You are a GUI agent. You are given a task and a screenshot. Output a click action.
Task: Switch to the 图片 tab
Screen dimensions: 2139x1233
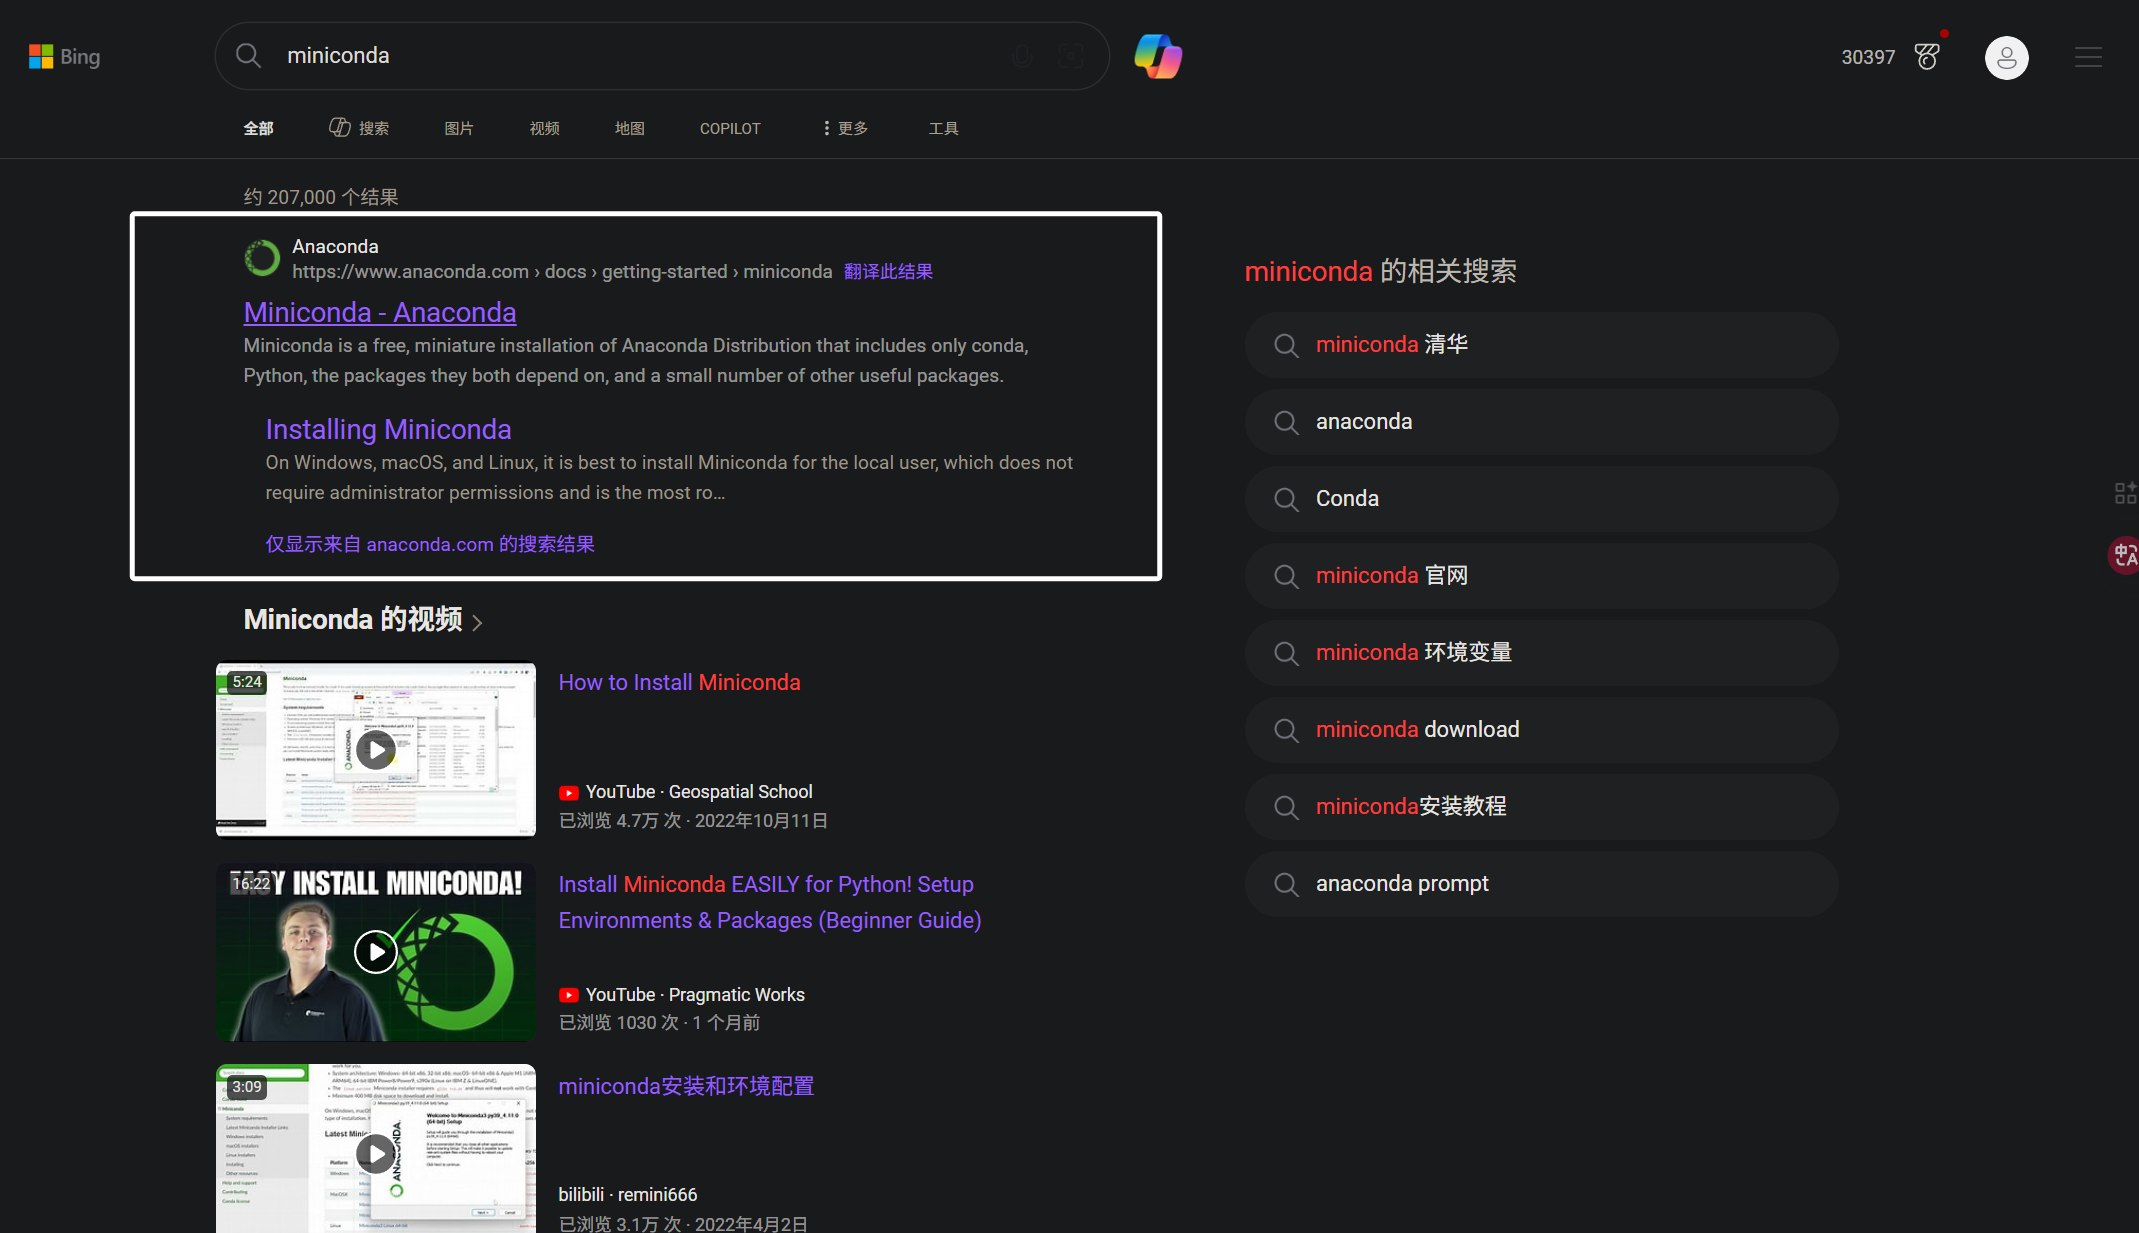(x=459, y=128)
